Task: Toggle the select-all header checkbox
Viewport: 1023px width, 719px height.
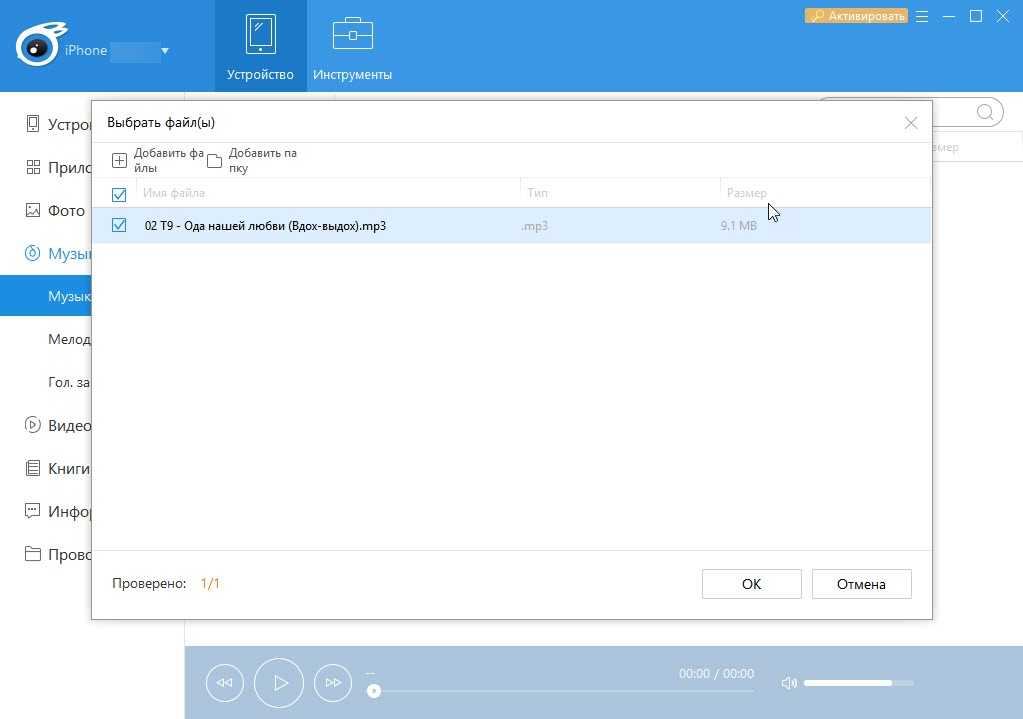Action: [x=119, y=194]
